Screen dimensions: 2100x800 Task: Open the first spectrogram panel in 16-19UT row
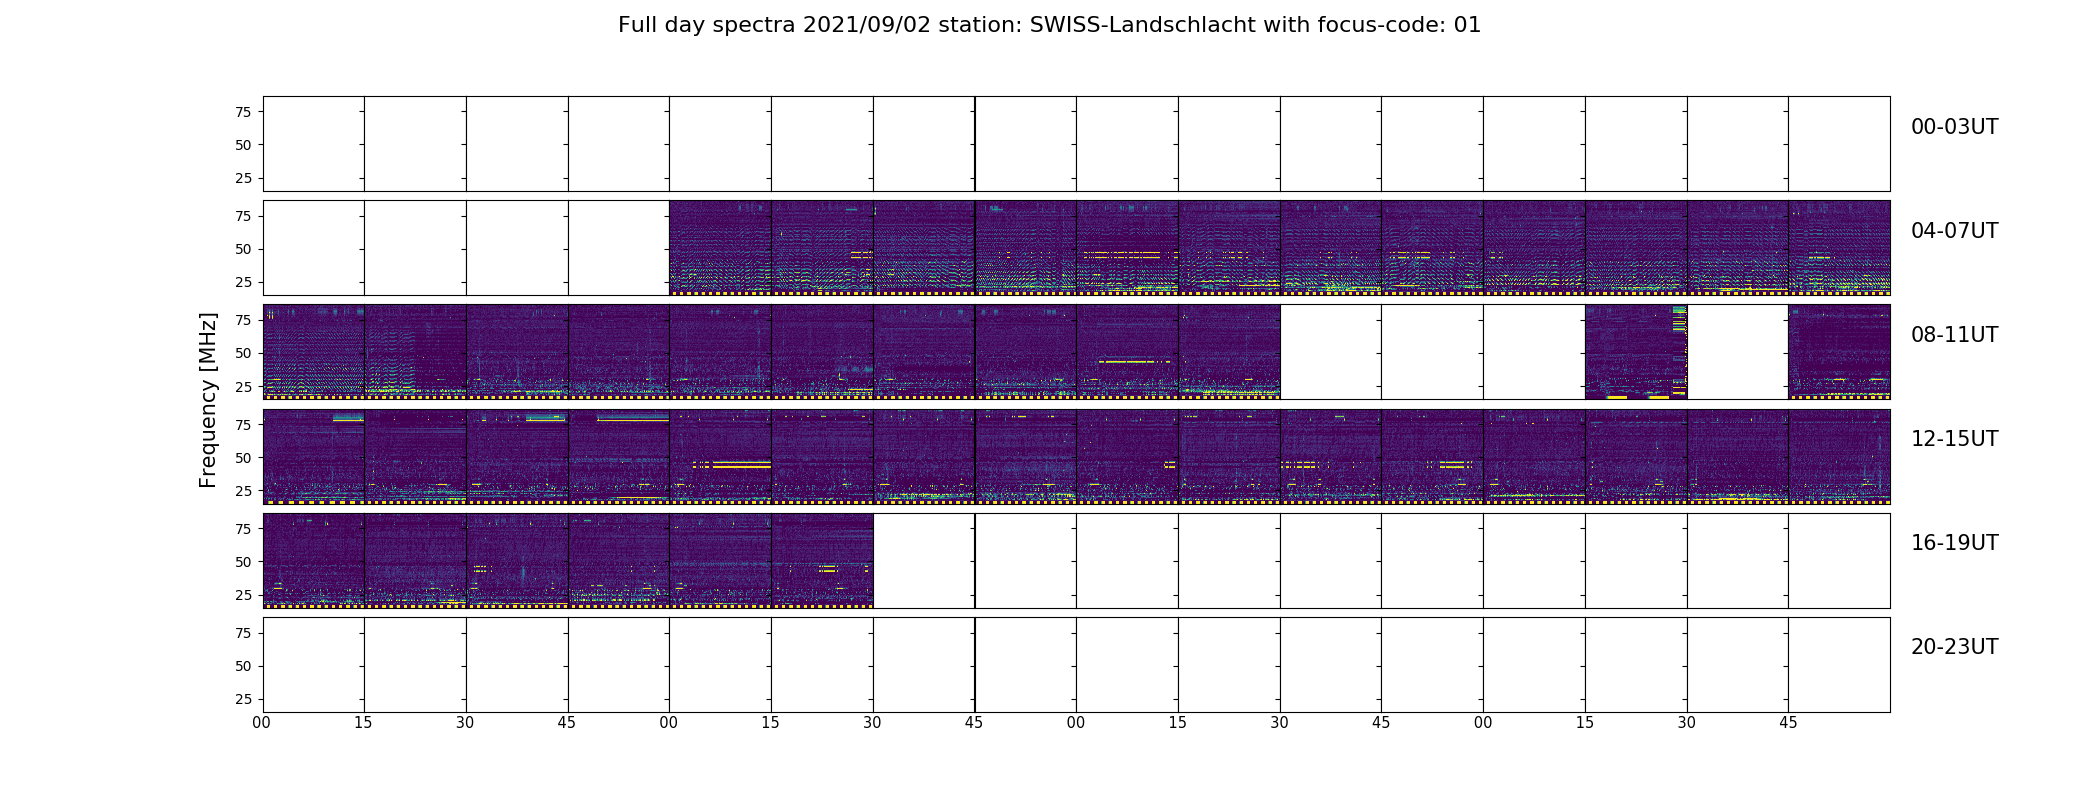pos(313,561)
